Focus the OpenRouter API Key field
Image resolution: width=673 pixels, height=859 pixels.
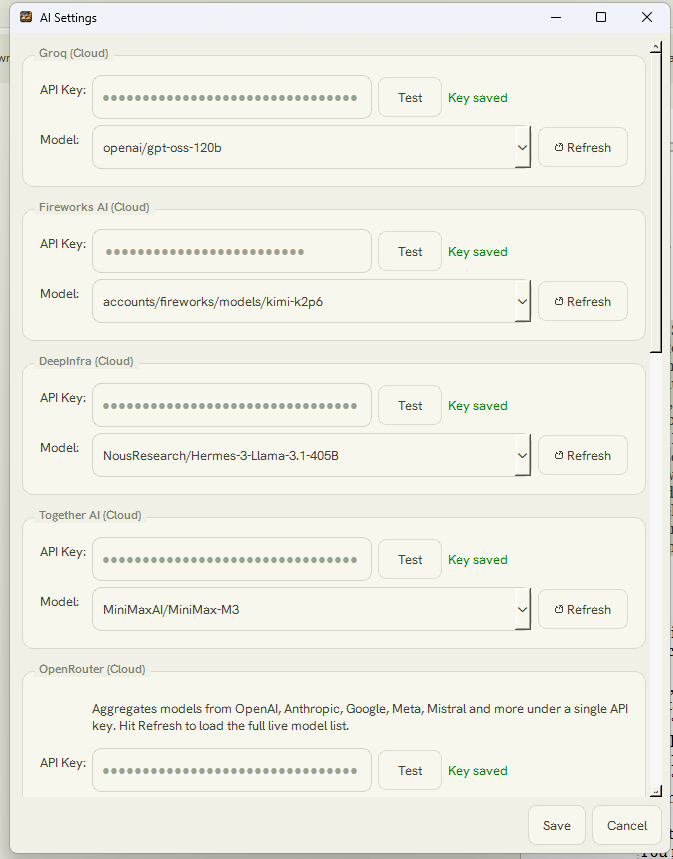click(x=232, y=770)
